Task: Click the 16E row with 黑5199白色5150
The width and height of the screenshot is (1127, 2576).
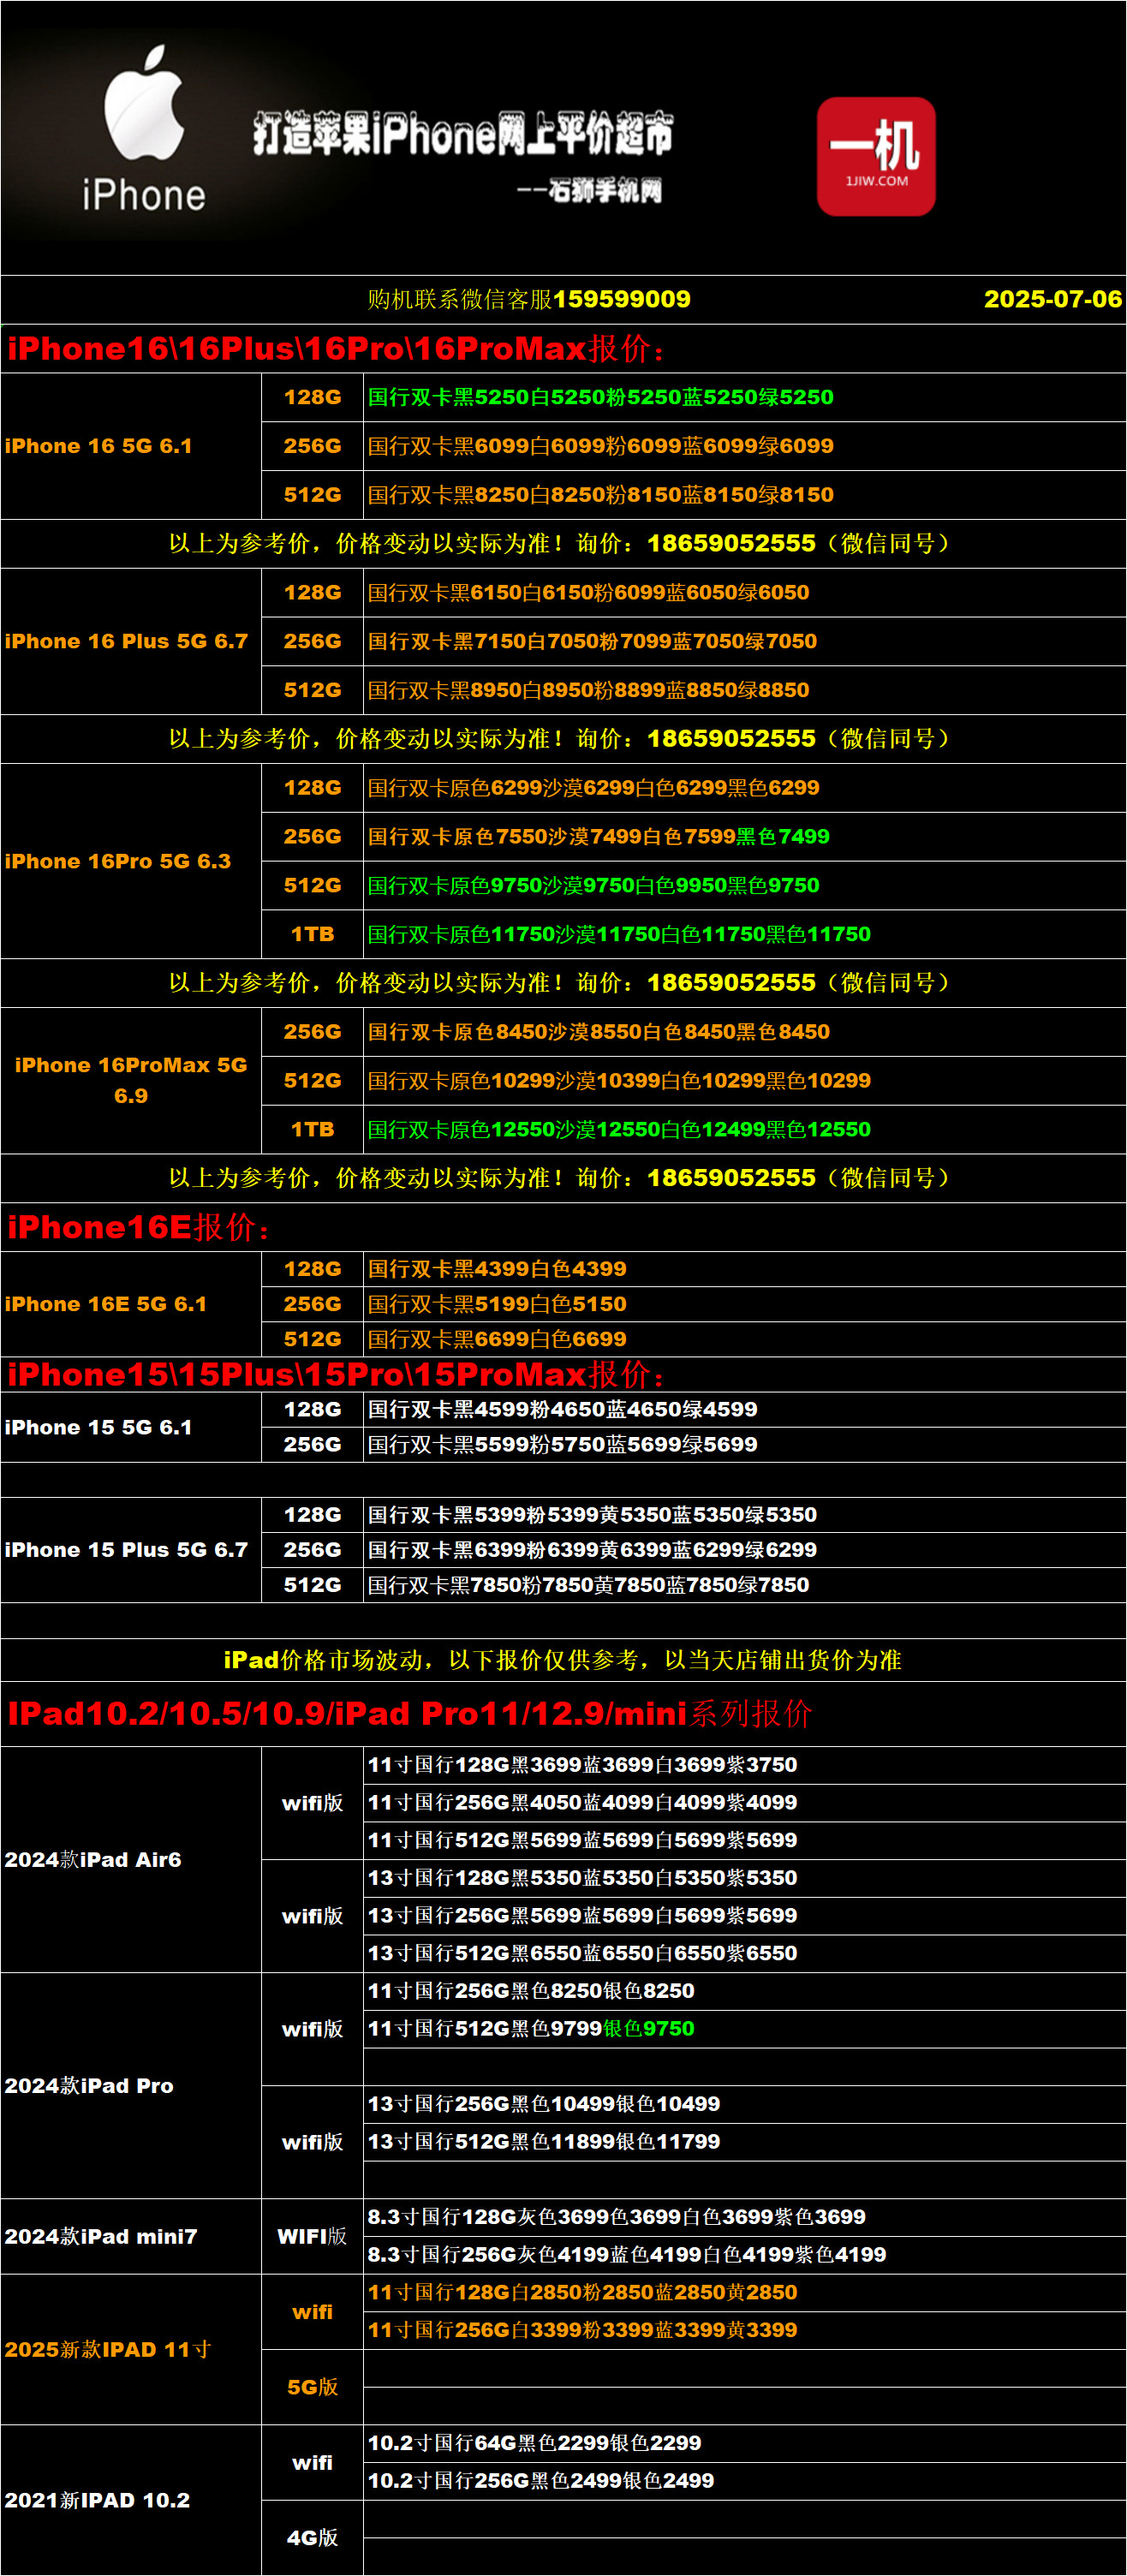Action: pos(745,1304)
